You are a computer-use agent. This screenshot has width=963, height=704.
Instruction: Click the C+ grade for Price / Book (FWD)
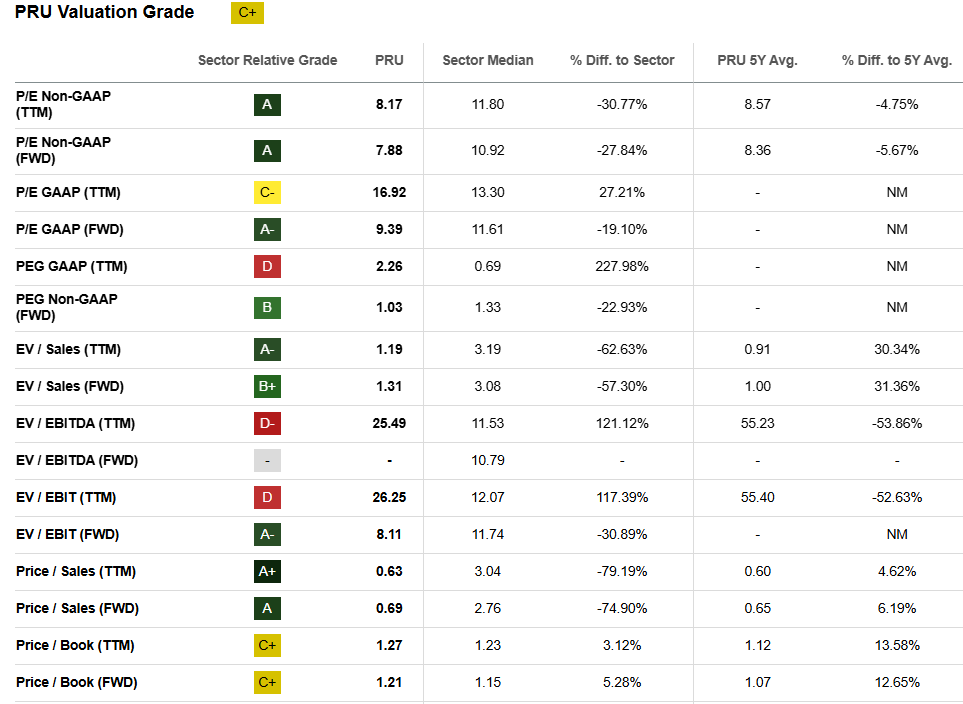point(267,682)
